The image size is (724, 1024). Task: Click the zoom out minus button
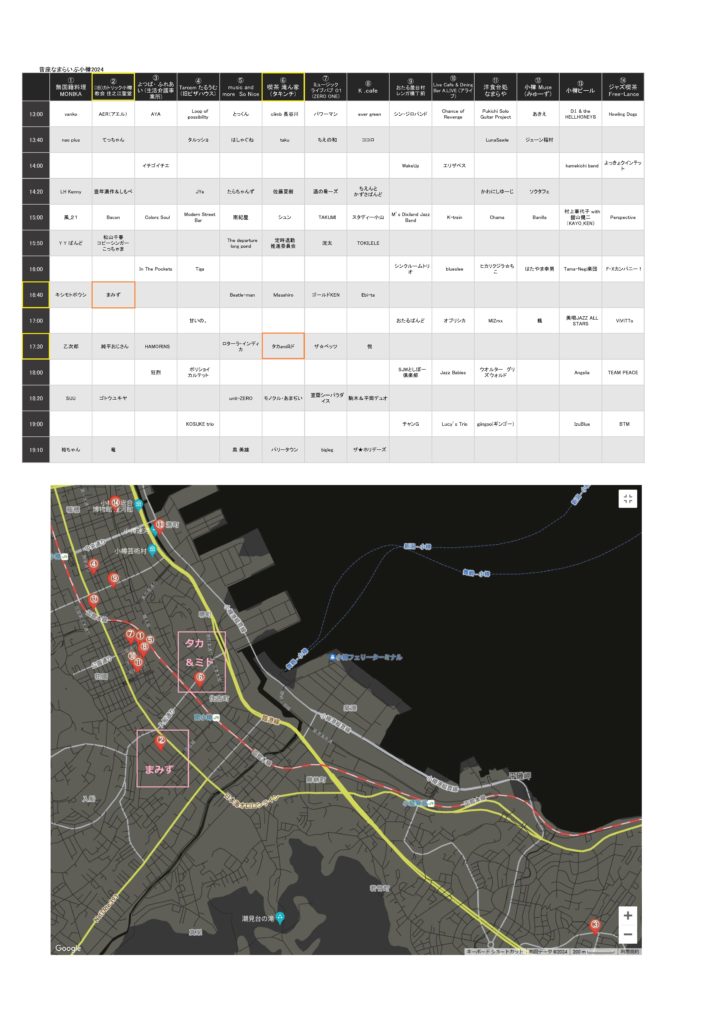point(627,935)
